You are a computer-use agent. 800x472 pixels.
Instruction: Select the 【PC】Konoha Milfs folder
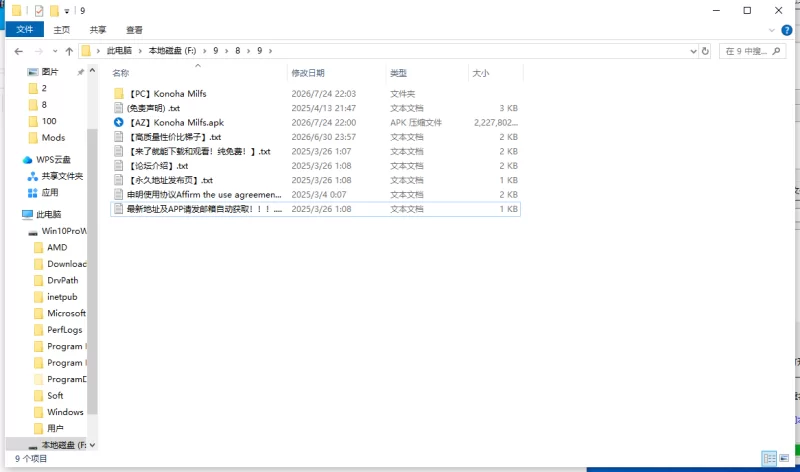(315, 93)
